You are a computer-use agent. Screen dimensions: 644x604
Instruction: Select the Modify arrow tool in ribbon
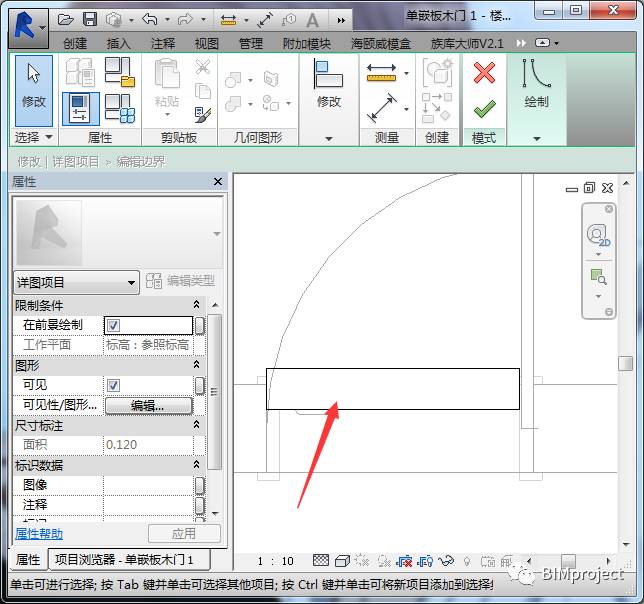34,90
